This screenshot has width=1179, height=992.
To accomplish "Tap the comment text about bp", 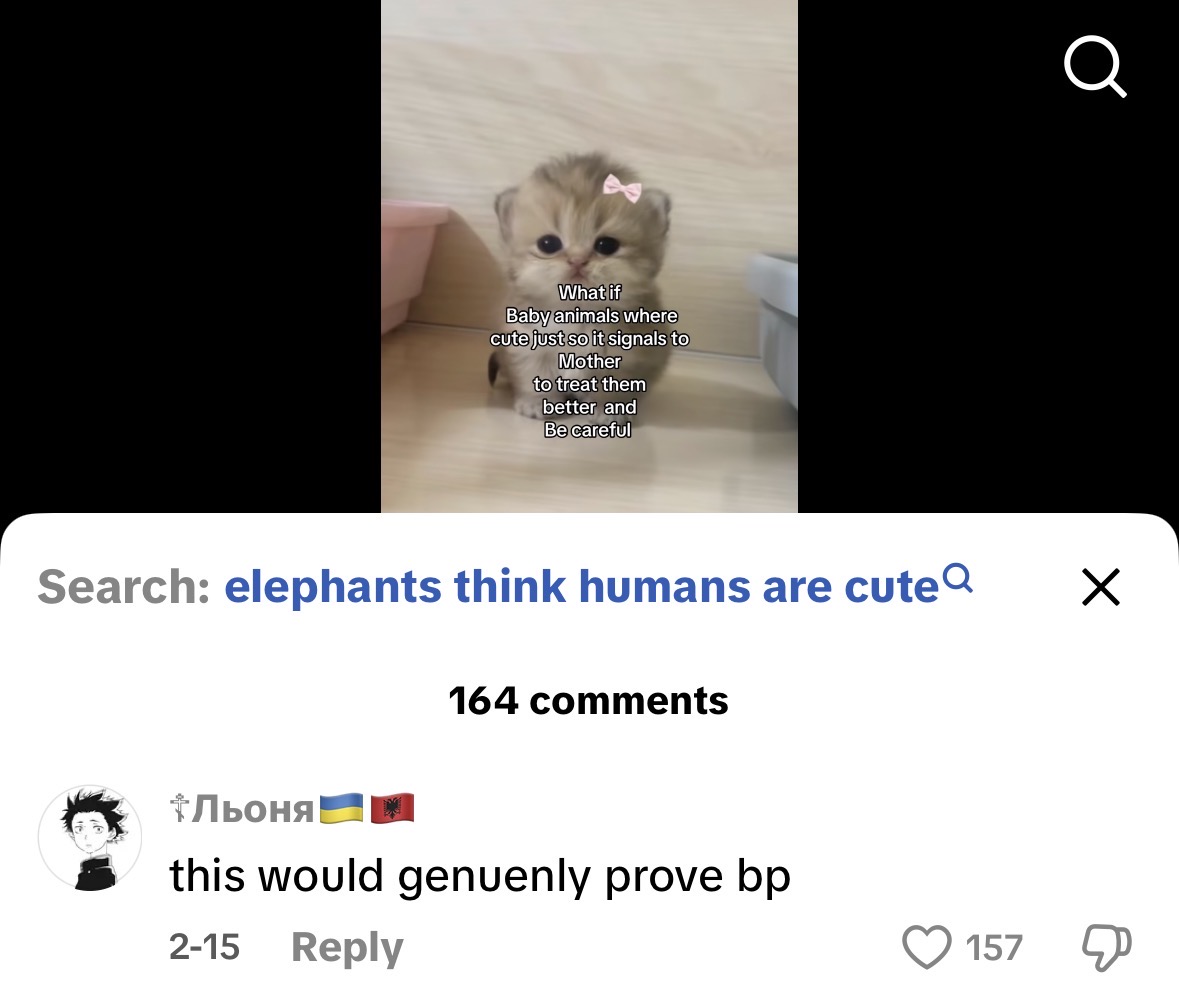I will coord(480,877).
